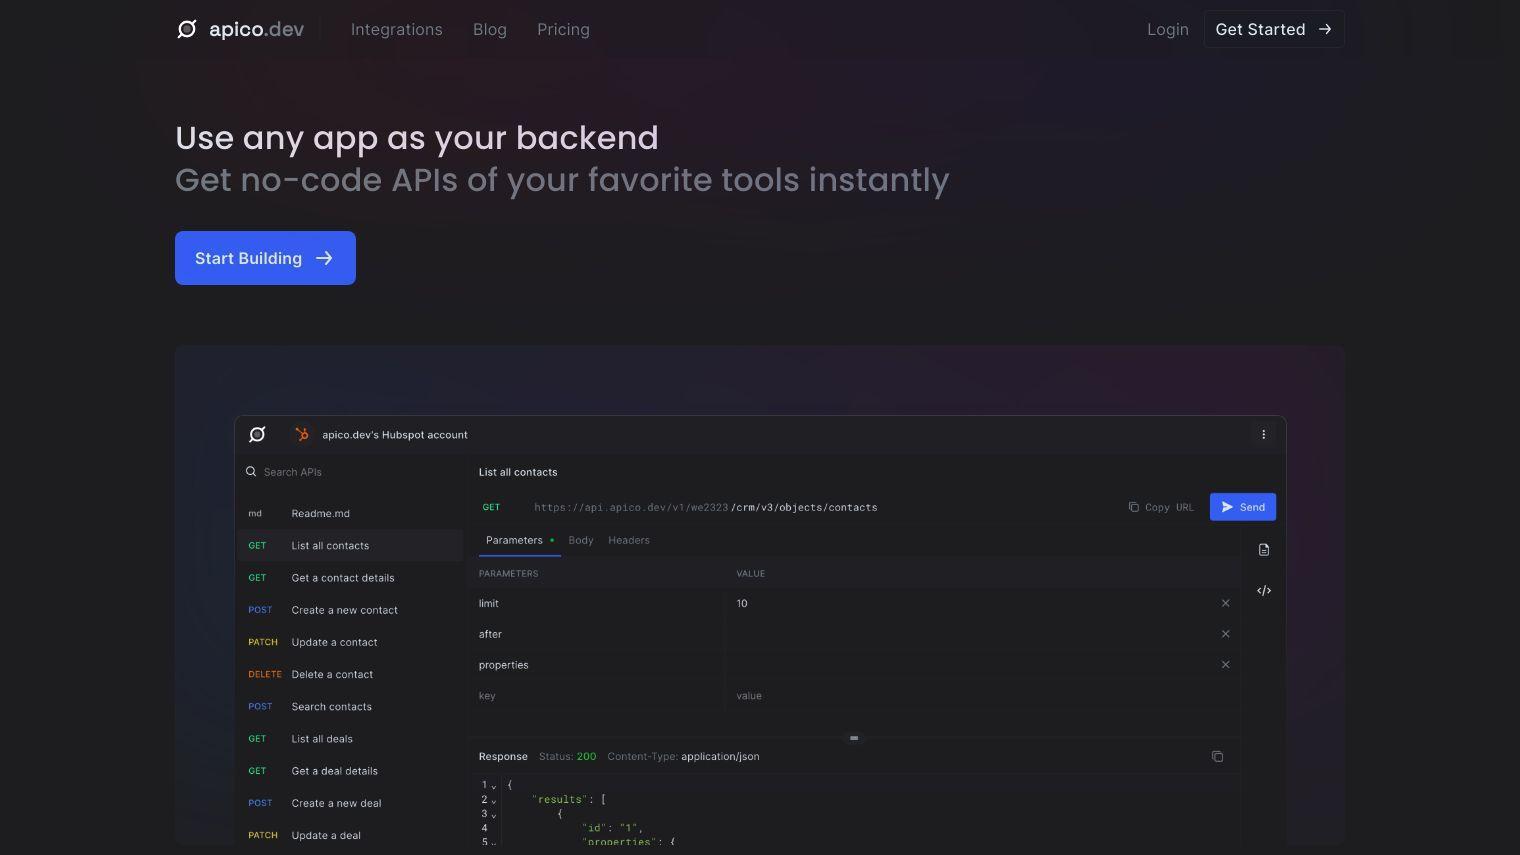Go to the Blog page
1520x855 pixels.
[490, 30]
